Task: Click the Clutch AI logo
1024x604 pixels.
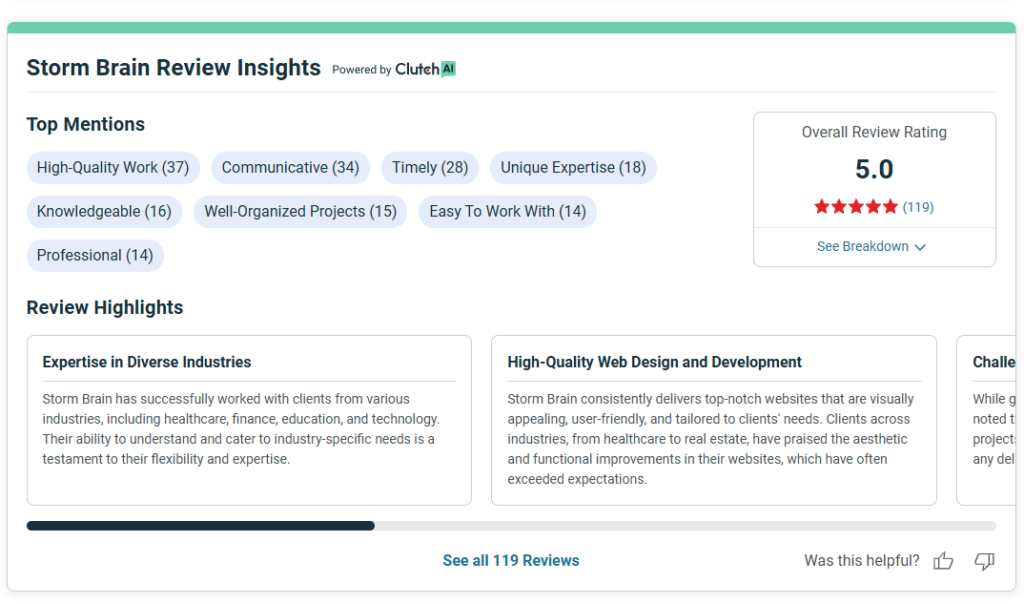Action: pyautogui.click(x=425, y=69)
